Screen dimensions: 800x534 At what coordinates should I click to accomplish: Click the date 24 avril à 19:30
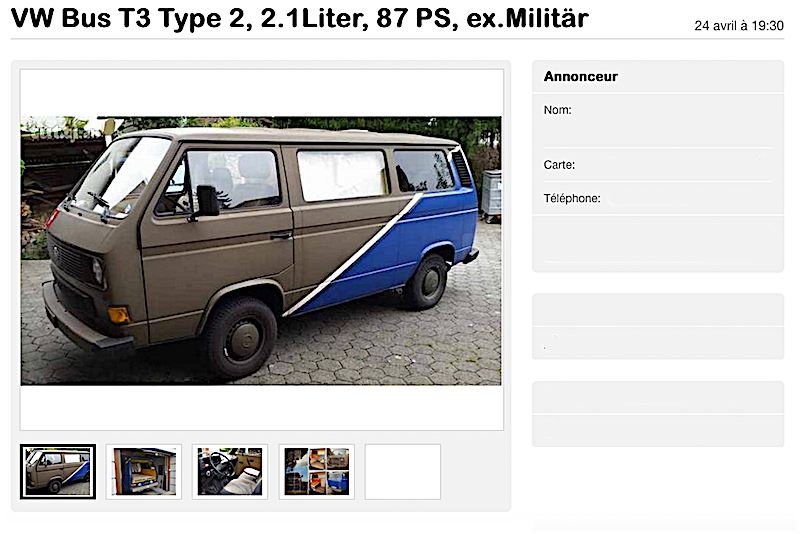coord(739,26)
